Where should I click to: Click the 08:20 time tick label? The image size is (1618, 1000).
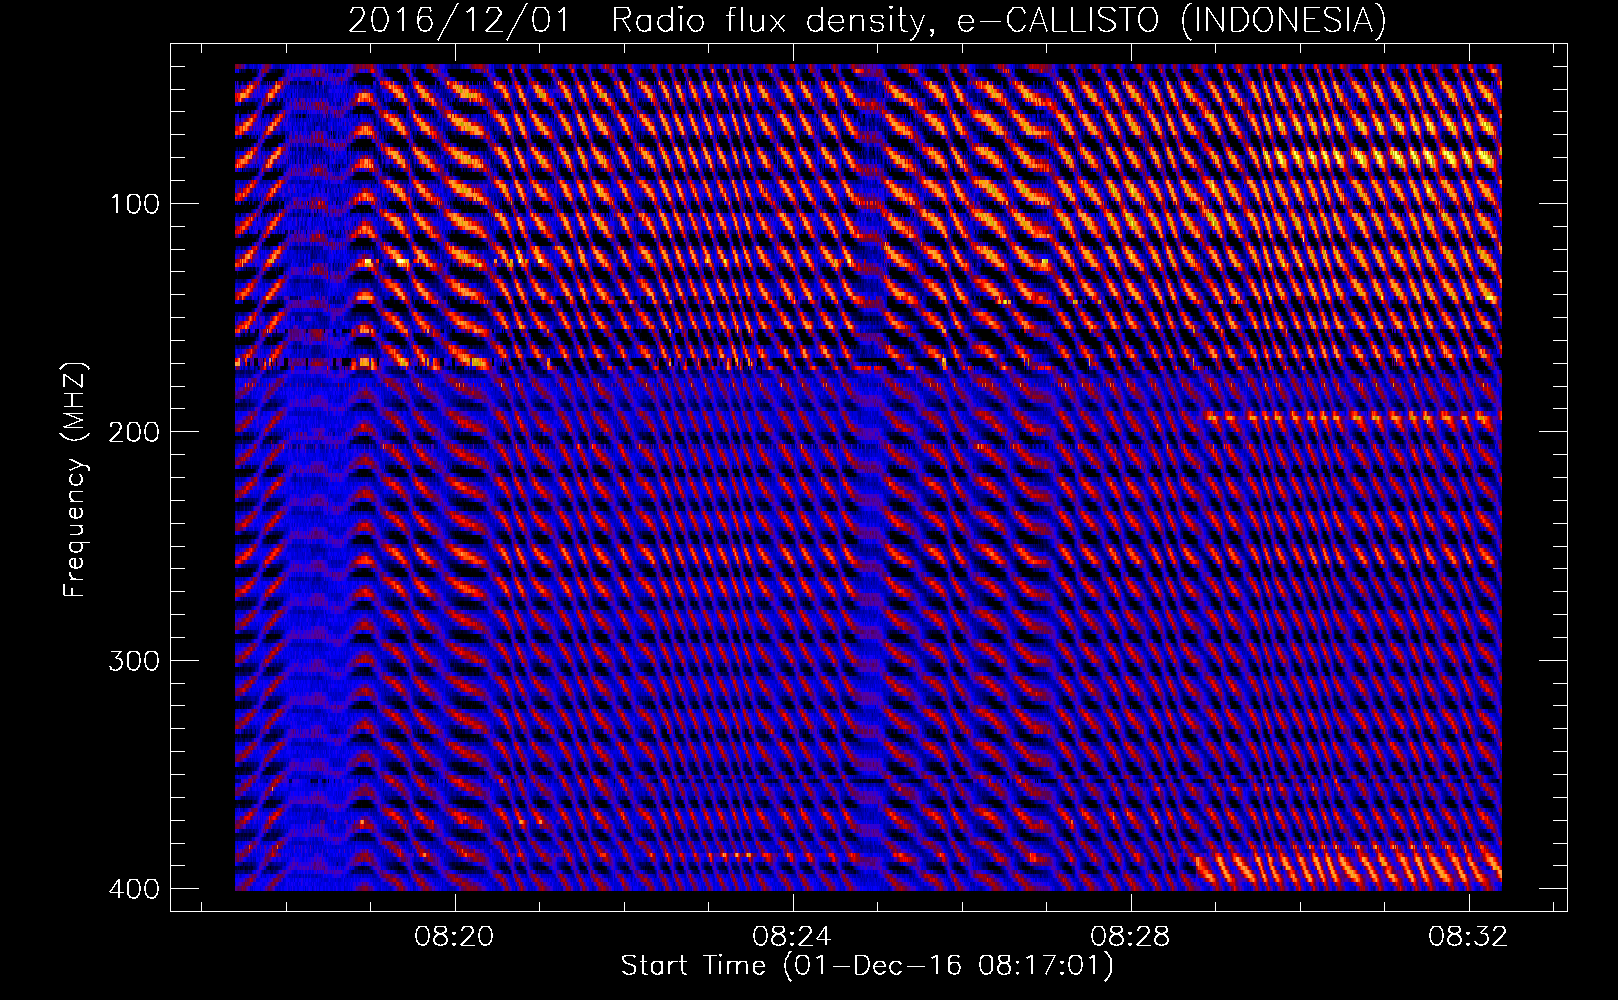click(x=455, y=937)
